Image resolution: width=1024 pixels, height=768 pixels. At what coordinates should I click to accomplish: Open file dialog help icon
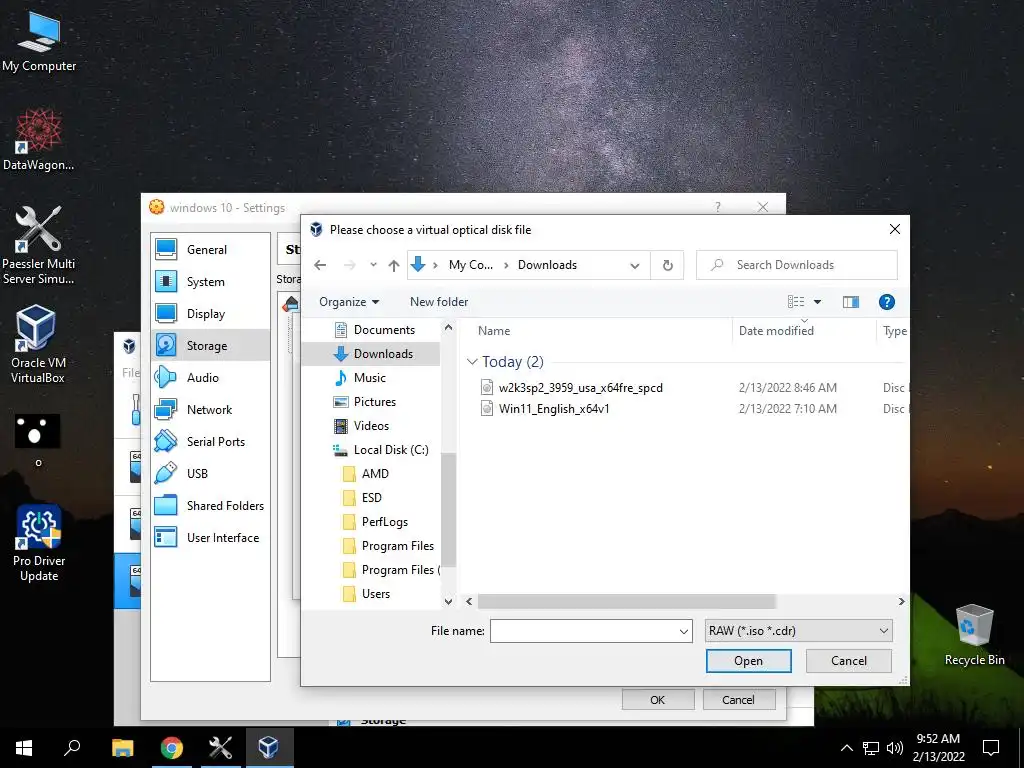(x=886, y=302)
